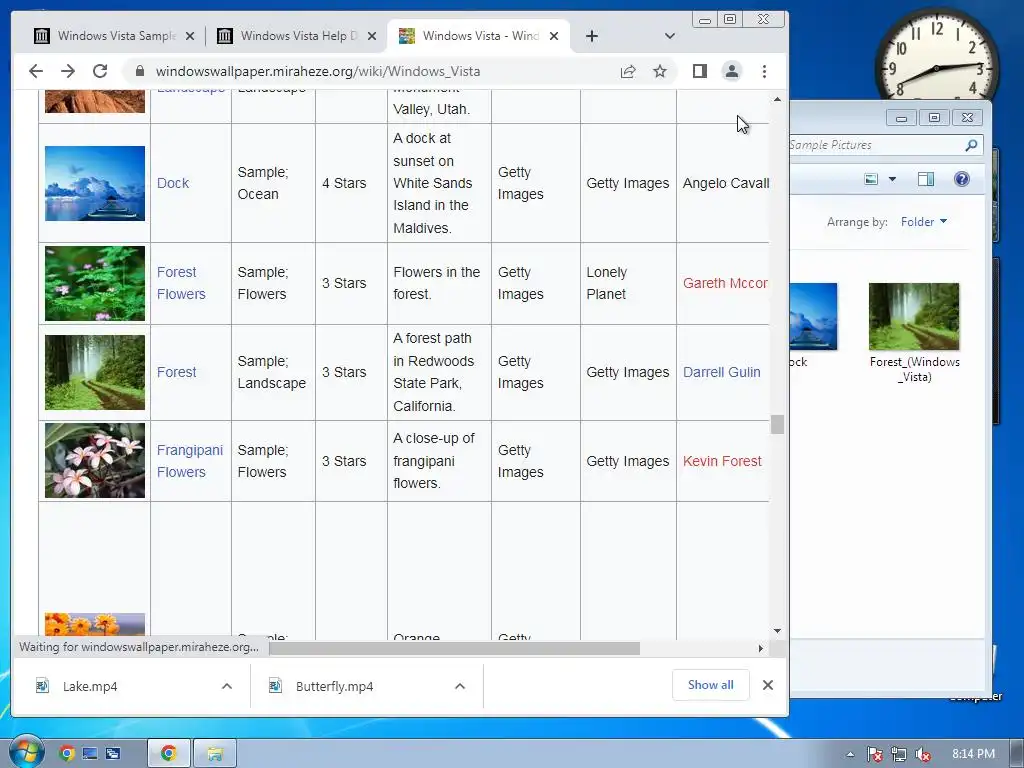This screenshot has width=1024, height=768.
Task: Switch to Windows Vista Help tab
Action: click(297, 36)
